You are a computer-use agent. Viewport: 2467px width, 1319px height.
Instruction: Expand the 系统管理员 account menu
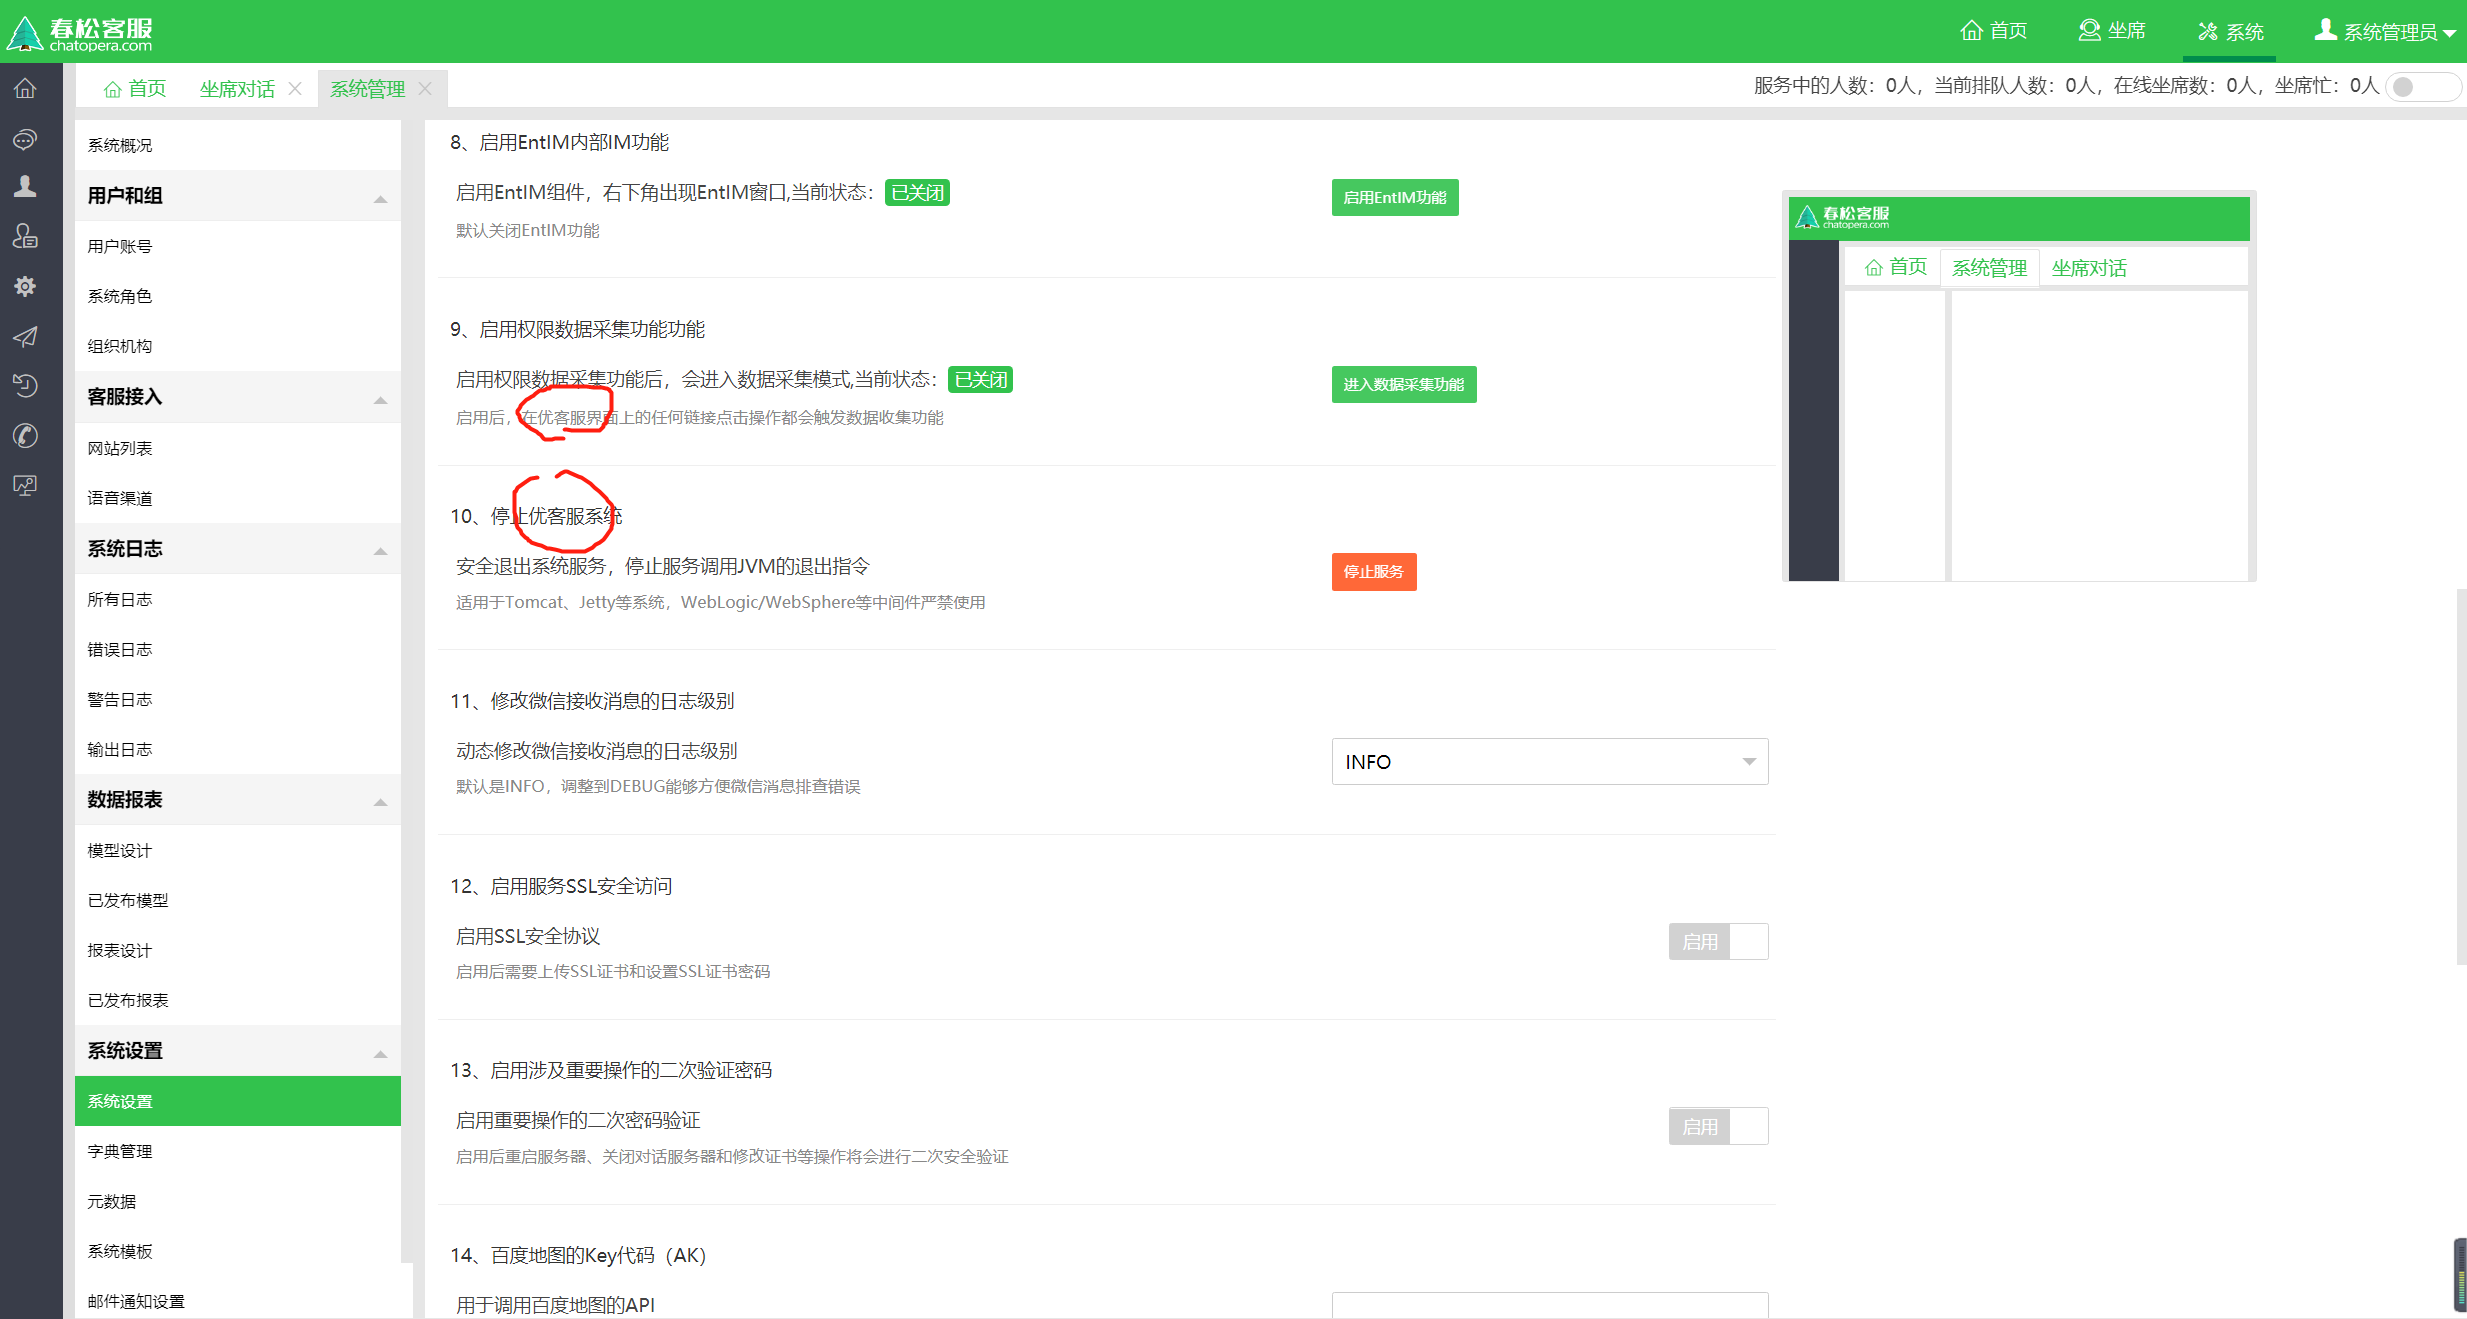click(2386, 31)
